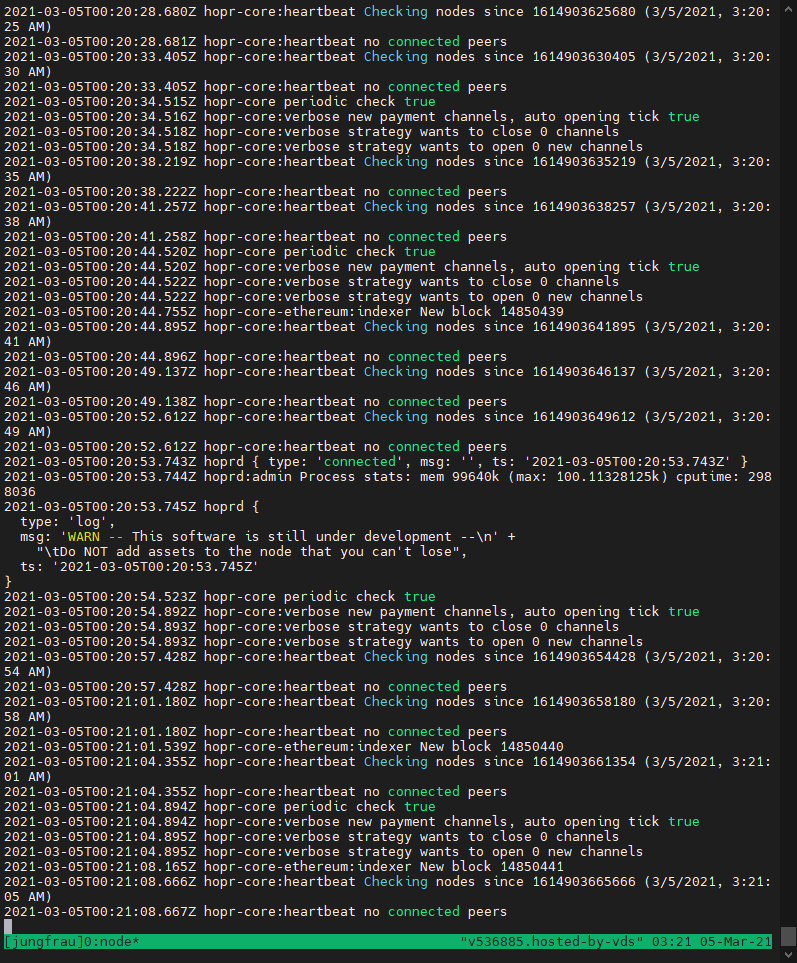797x963 pixels.
Task: Click the block number 14850441
Action: 532,867
